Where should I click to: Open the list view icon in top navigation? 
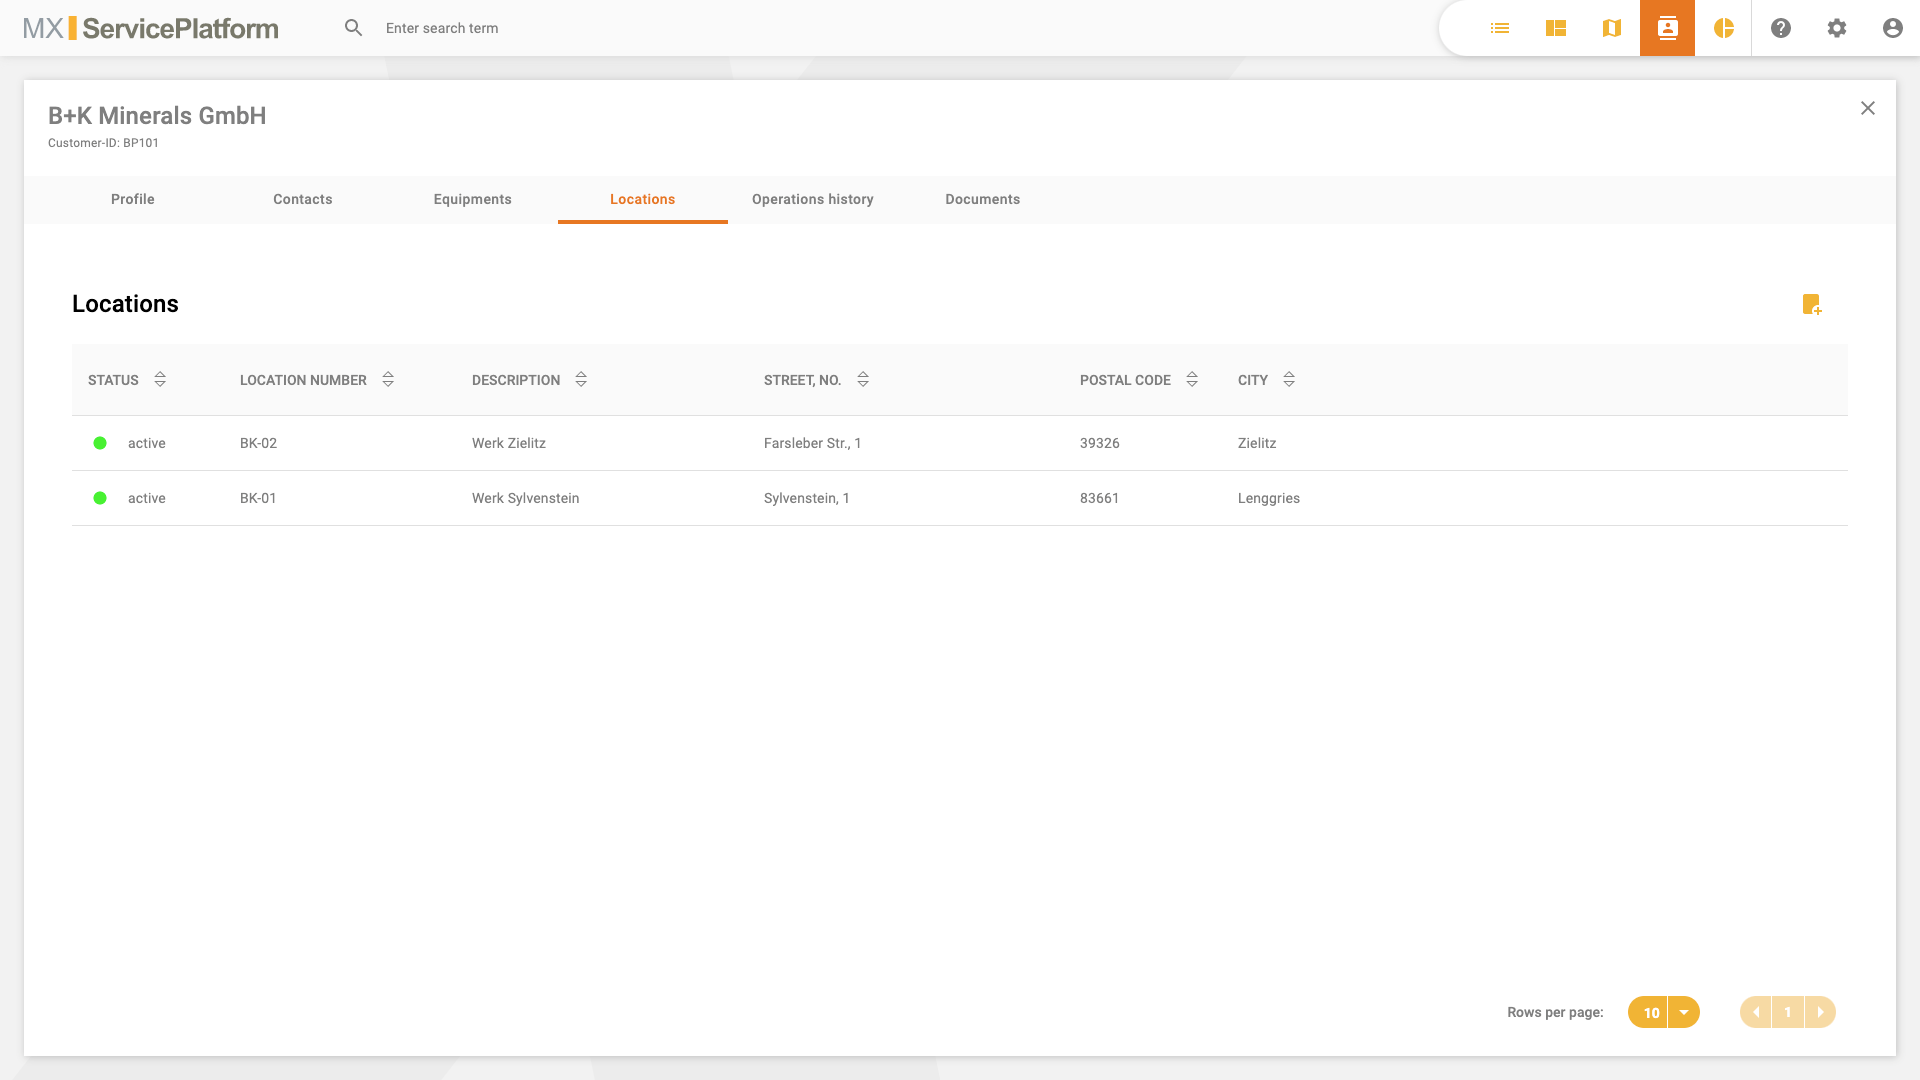pyautogui.click(x=1500, y=28)
